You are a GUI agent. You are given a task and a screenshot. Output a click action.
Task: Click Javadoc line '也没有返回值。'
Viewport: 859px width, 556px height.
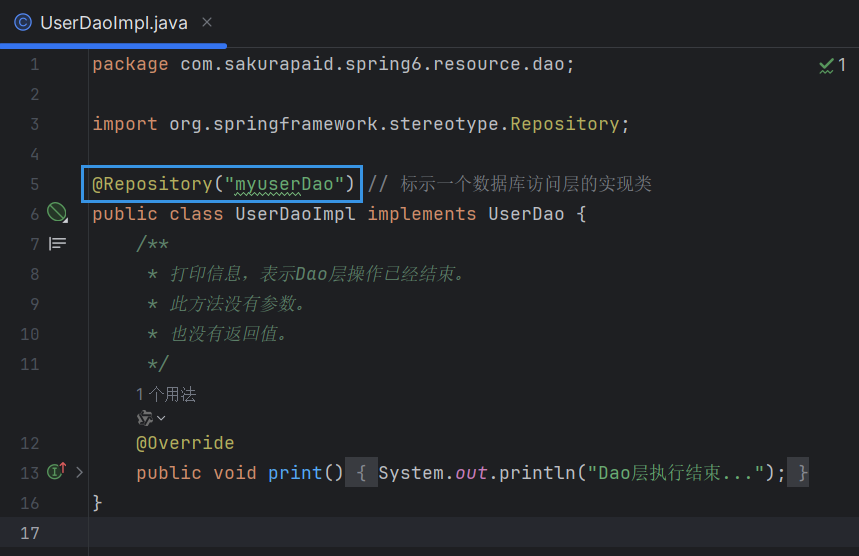[x=229, y=334]
